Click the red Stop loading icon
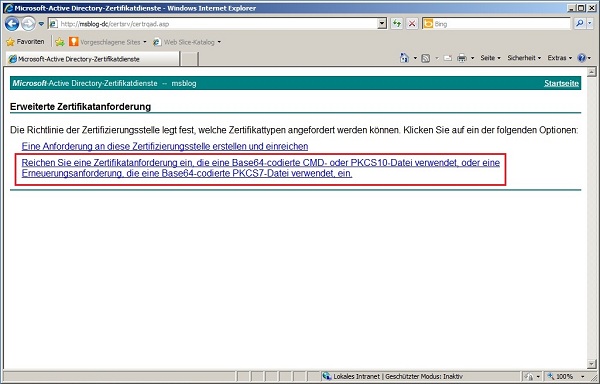Image resolution: width=600 pixels, height=384 pixels. 412,24
